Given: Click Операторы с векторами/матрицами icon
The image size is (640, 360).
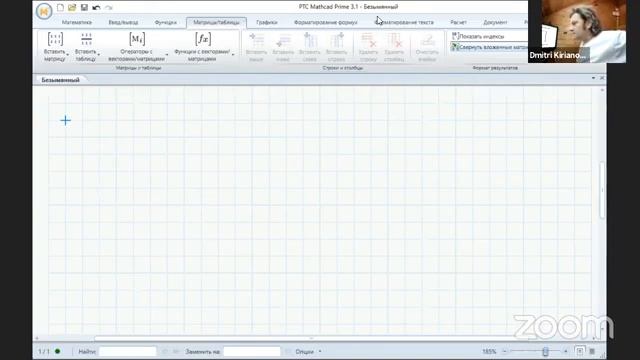Looking at the screenshot, I should click(137, 39).
